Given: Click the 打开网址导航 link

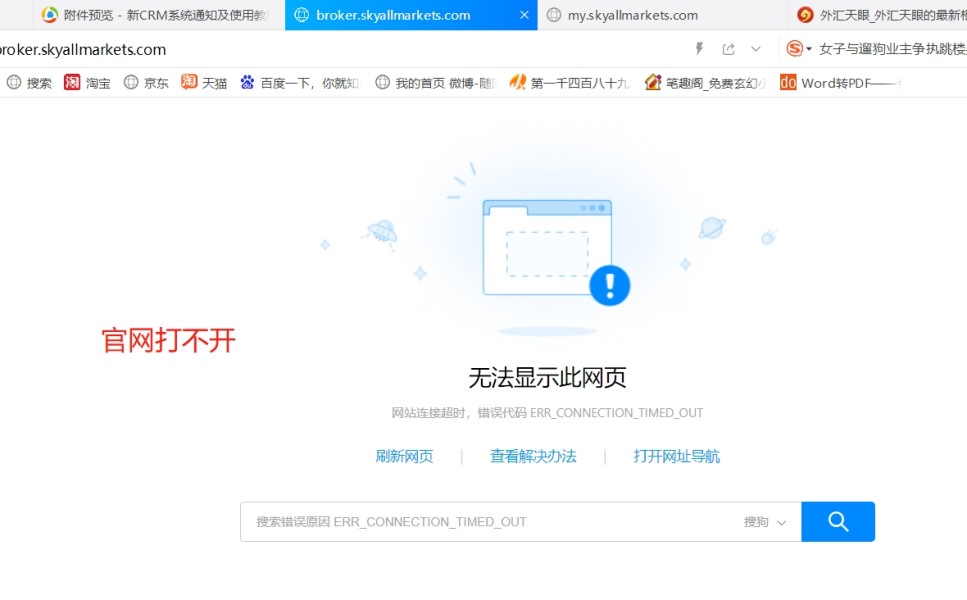Looking at the screenshot, I should point(676,456).
